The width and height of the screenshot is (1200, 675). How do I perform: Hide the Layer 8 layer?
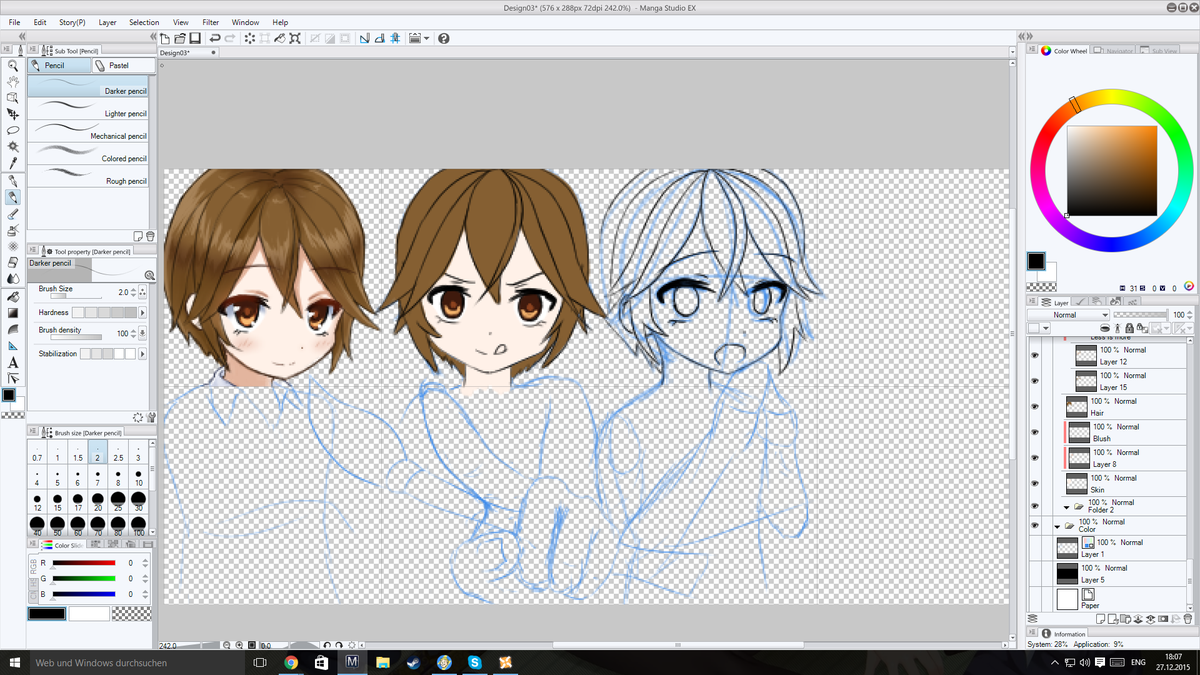(1035, 458)
